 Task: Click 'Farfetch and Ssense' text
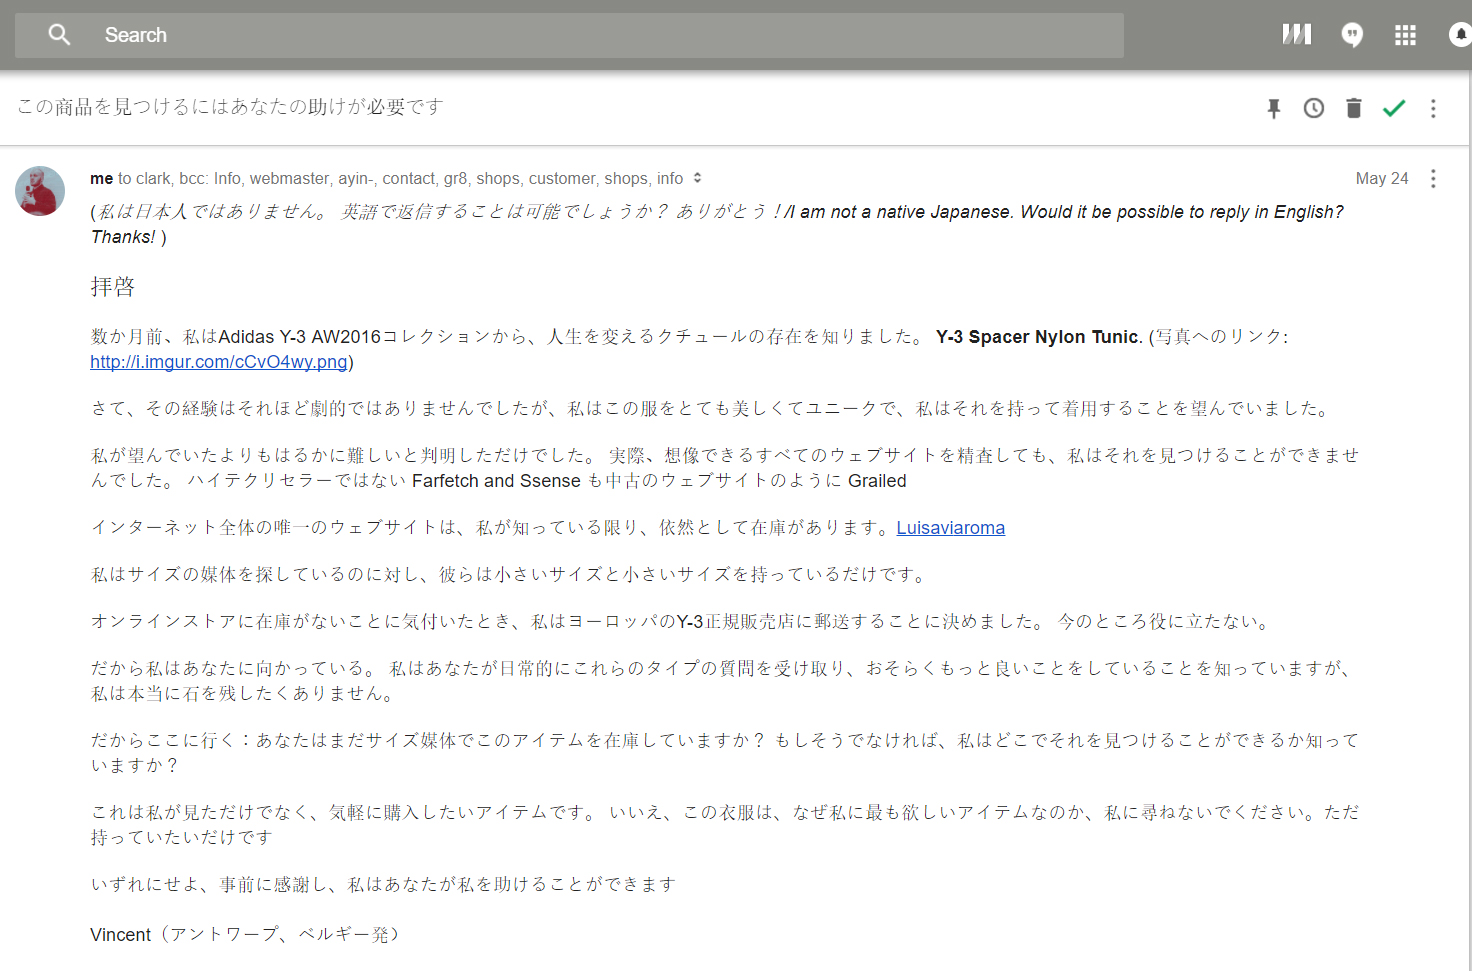496,481
